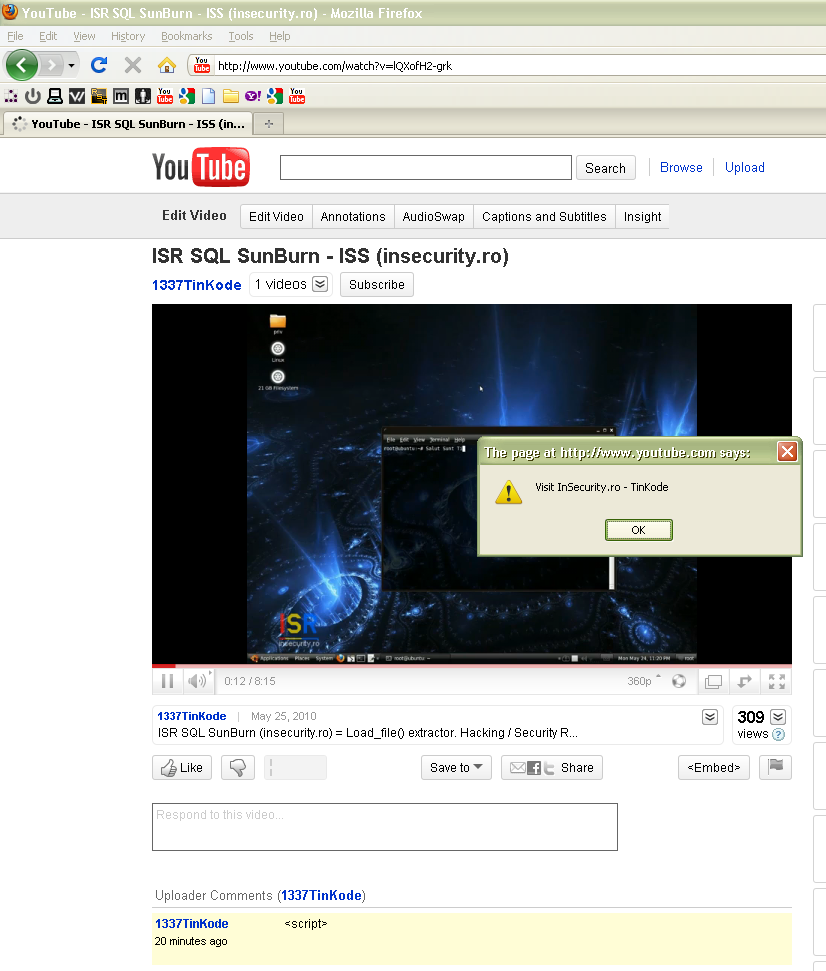
Task: Seek on the red video progress bar
Action: pos(472,666)
